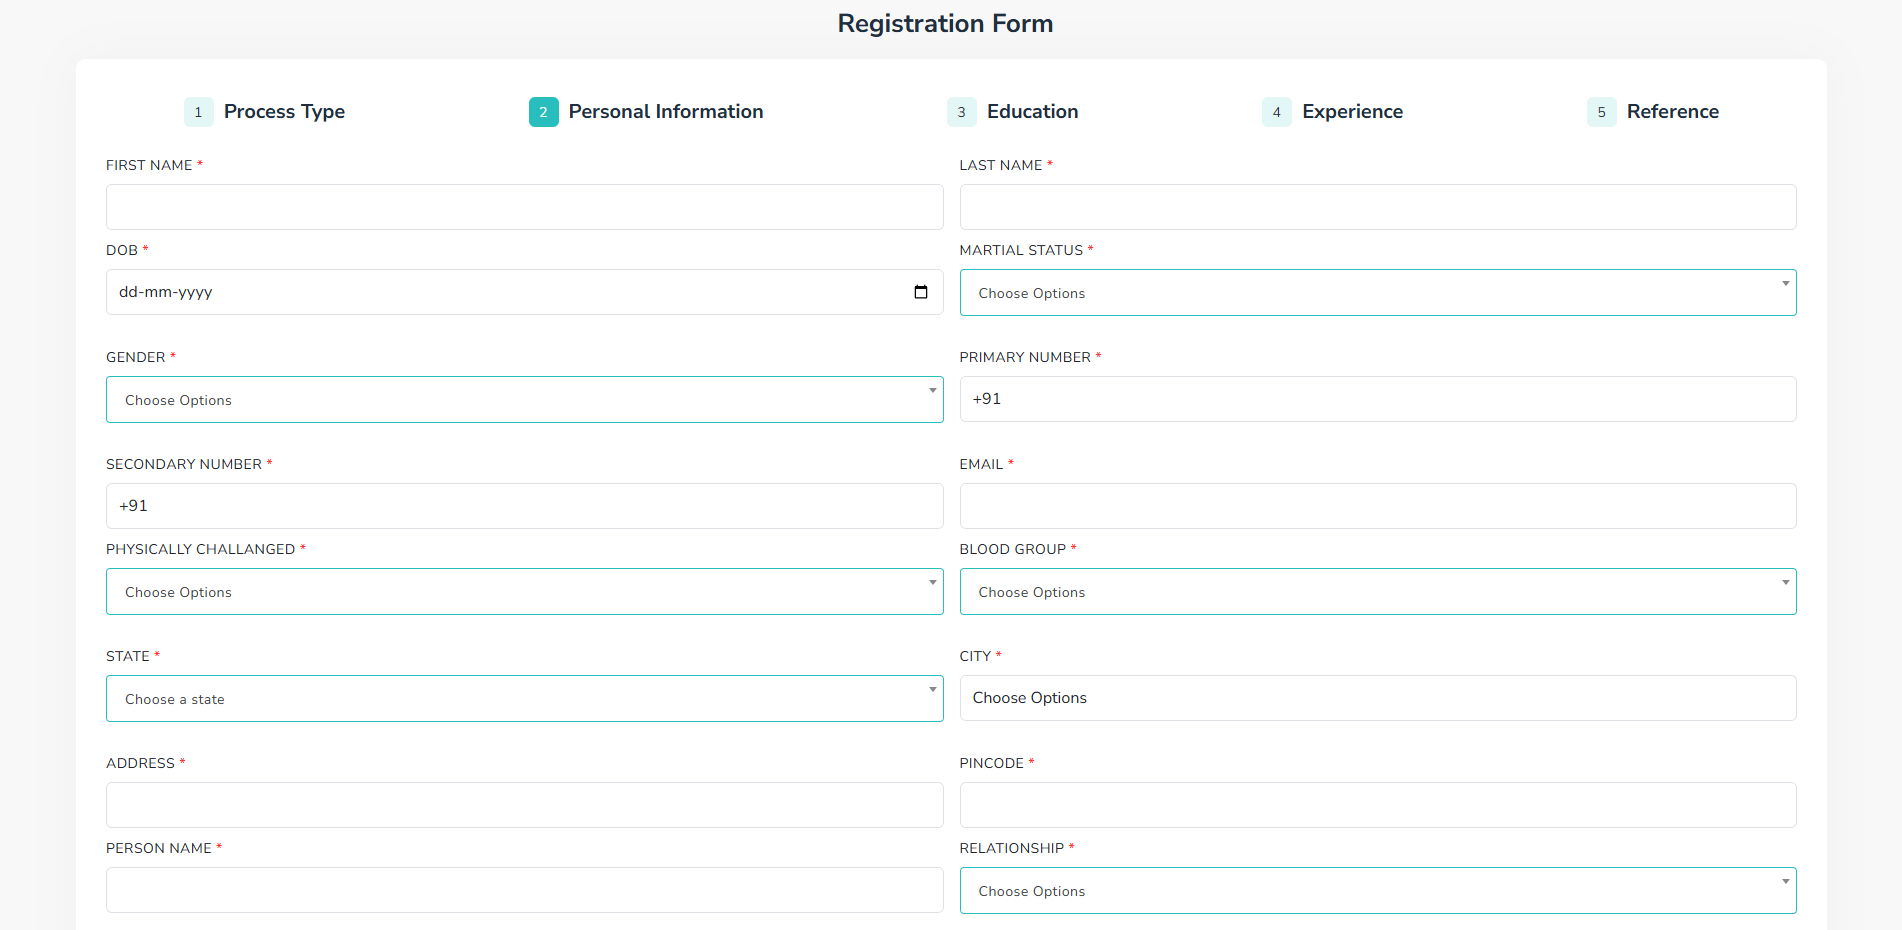Click the First Name input field
The height and width of the screenshot is (930, 1902).
[524, 207]
